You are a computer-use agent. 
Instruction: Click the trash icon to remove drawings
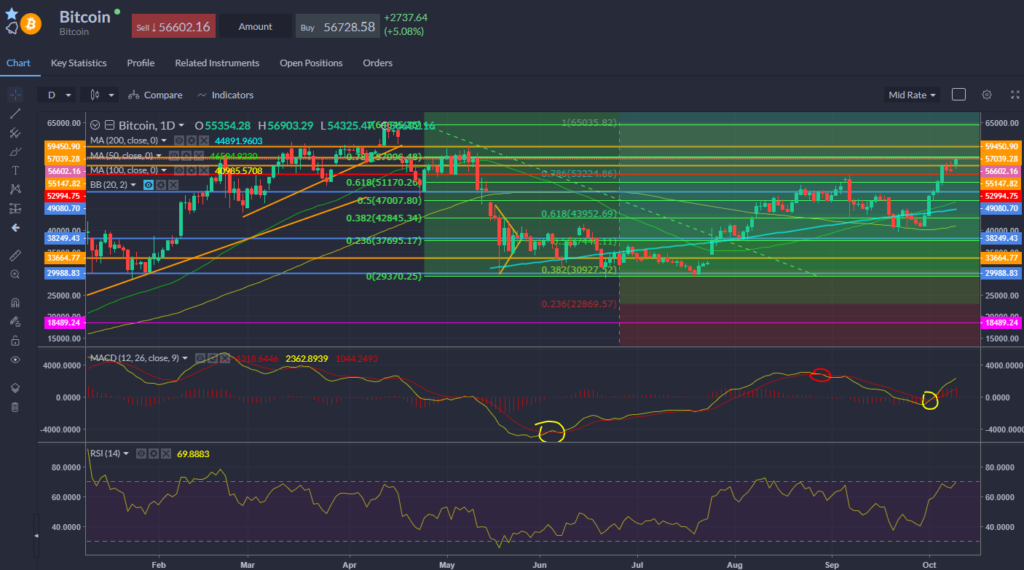pos(15,407)
